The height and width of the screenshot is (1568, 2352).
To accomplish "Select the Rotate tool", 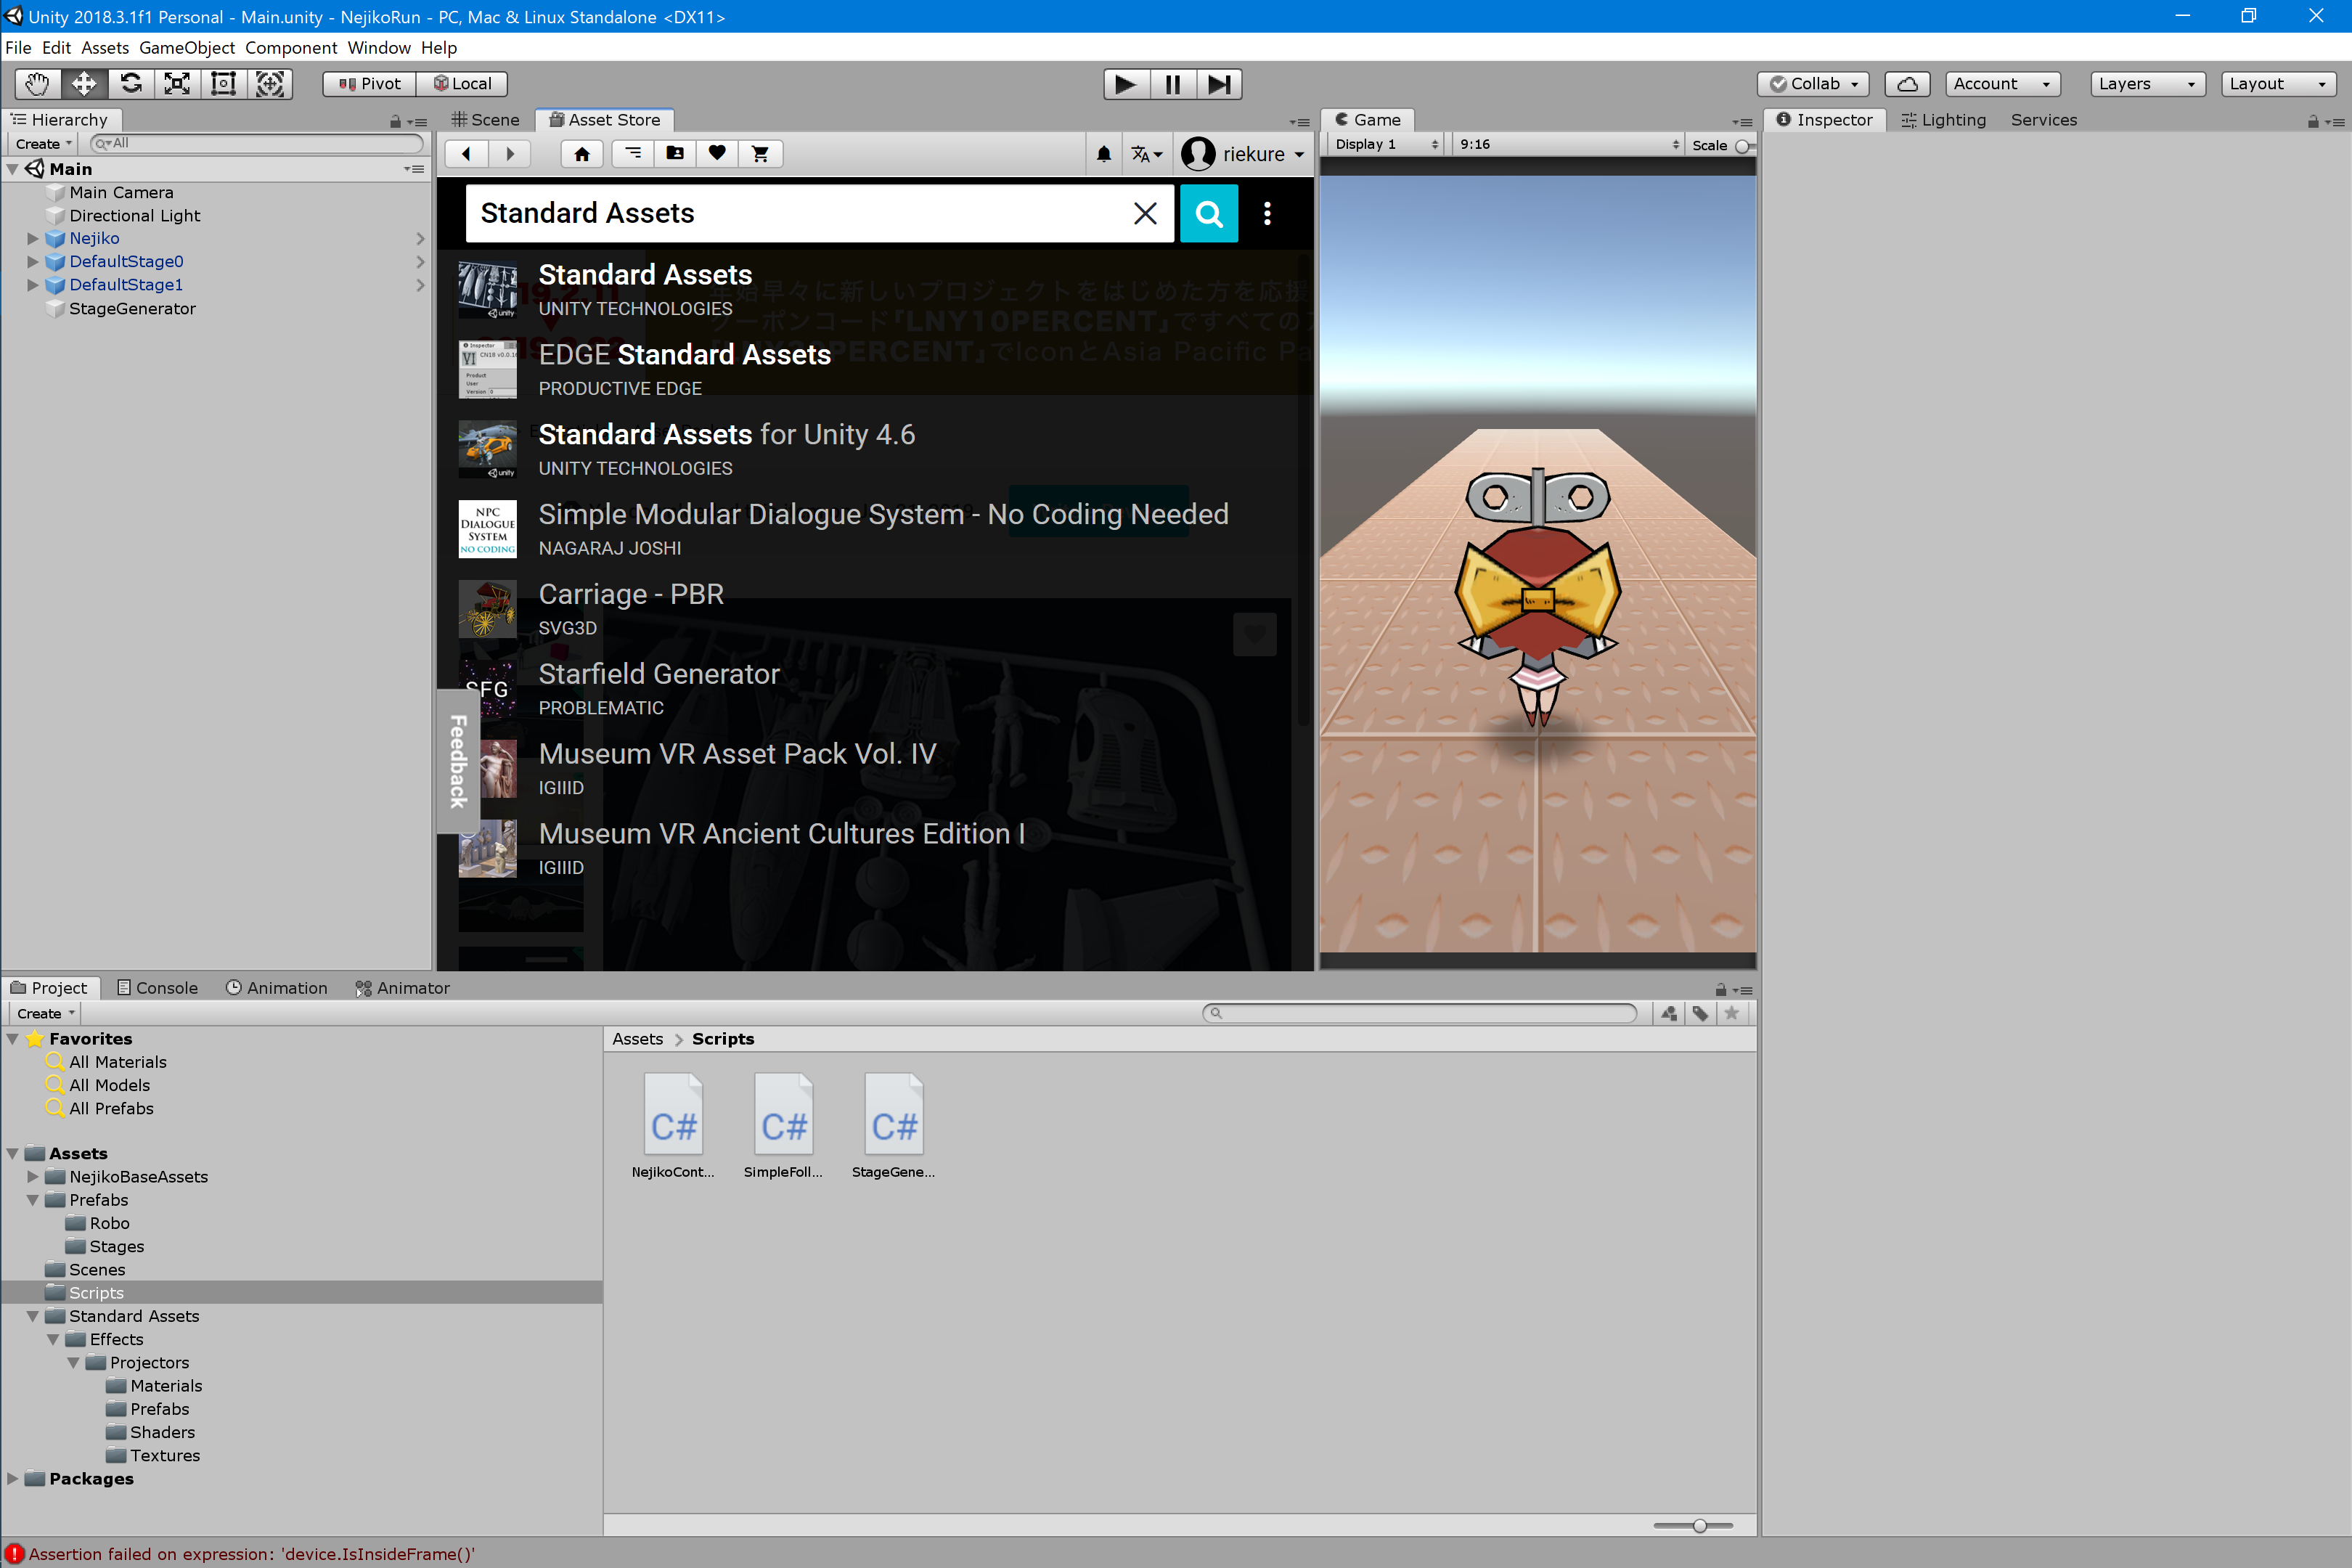I will 130,84.
